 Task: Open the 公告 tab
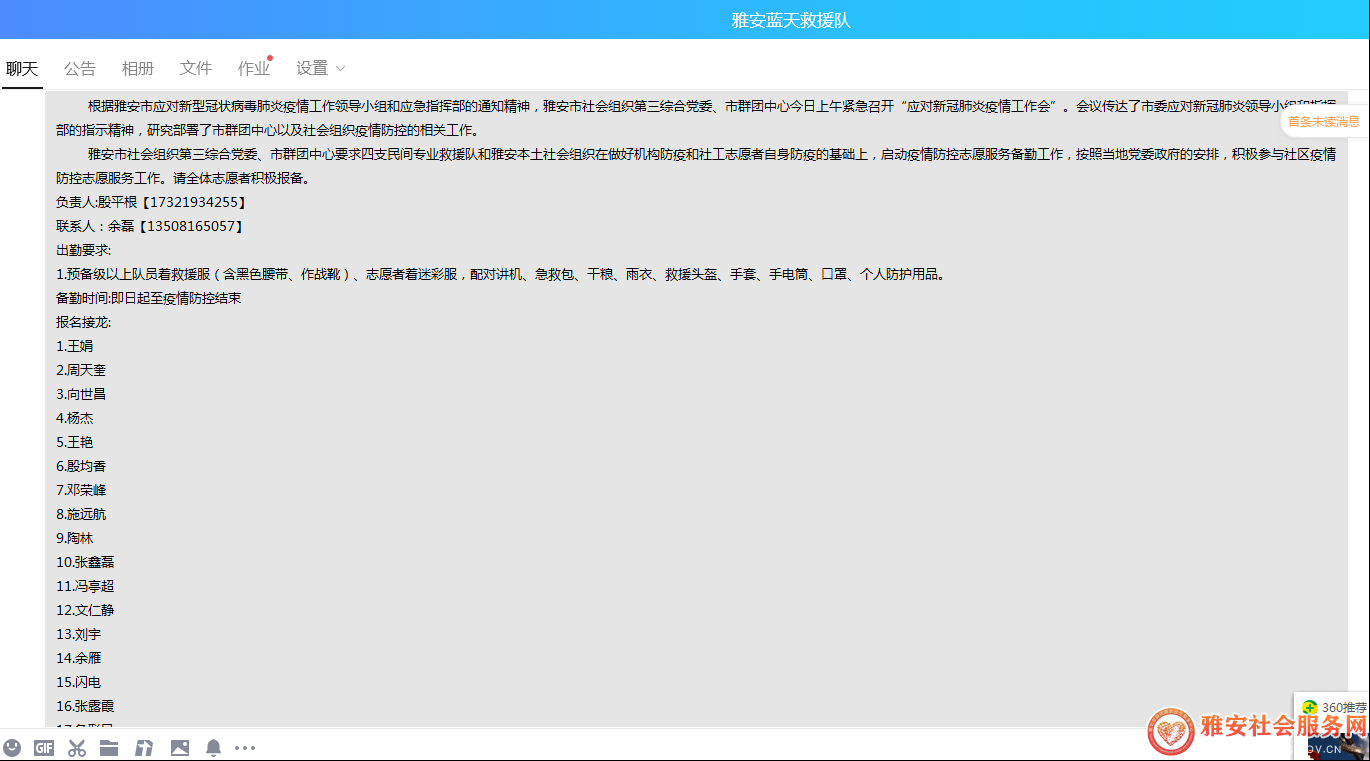(80, 68)
